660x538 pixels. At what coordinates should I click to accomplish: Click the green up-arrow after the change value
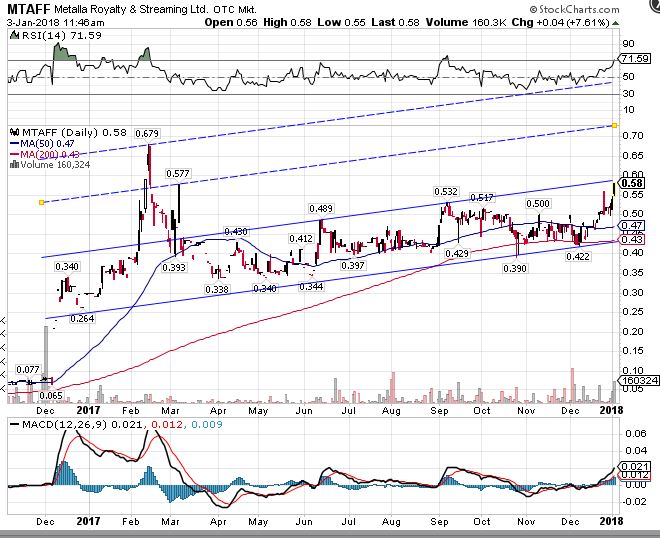pos(615,23)
